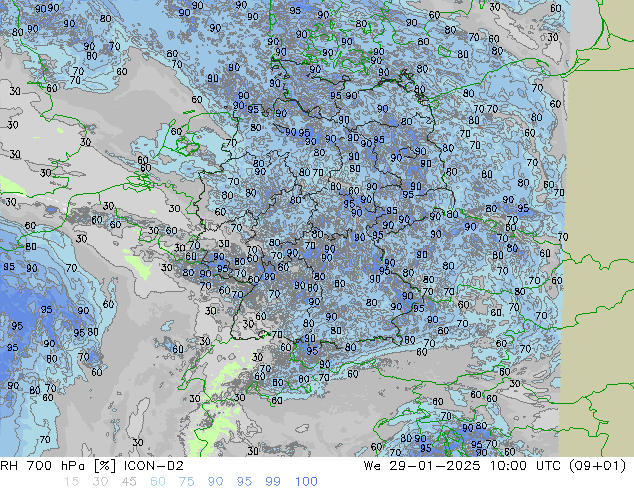Click the legend value 90
Image resolution: width=634 pixels, height=490 pixels.
click(215, 482)
